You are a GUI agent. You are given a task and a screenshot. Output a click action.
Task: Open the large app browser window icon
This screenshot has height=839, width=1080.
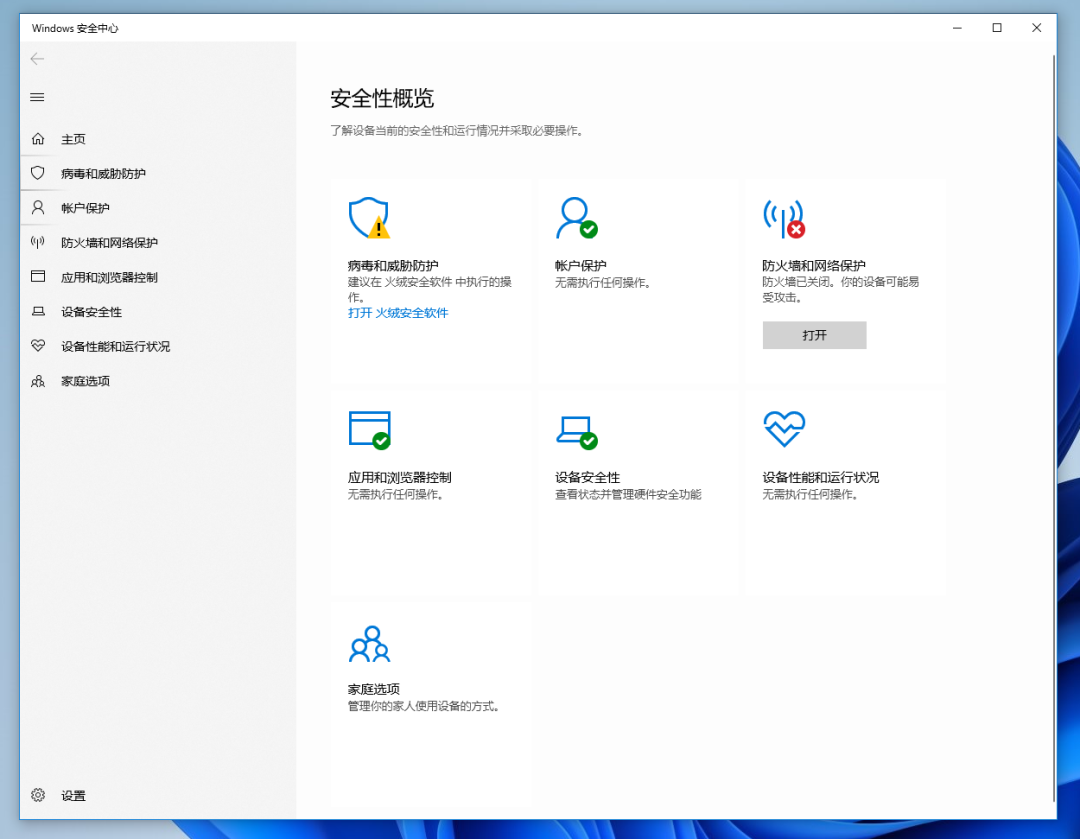click(x=370, y=430)
